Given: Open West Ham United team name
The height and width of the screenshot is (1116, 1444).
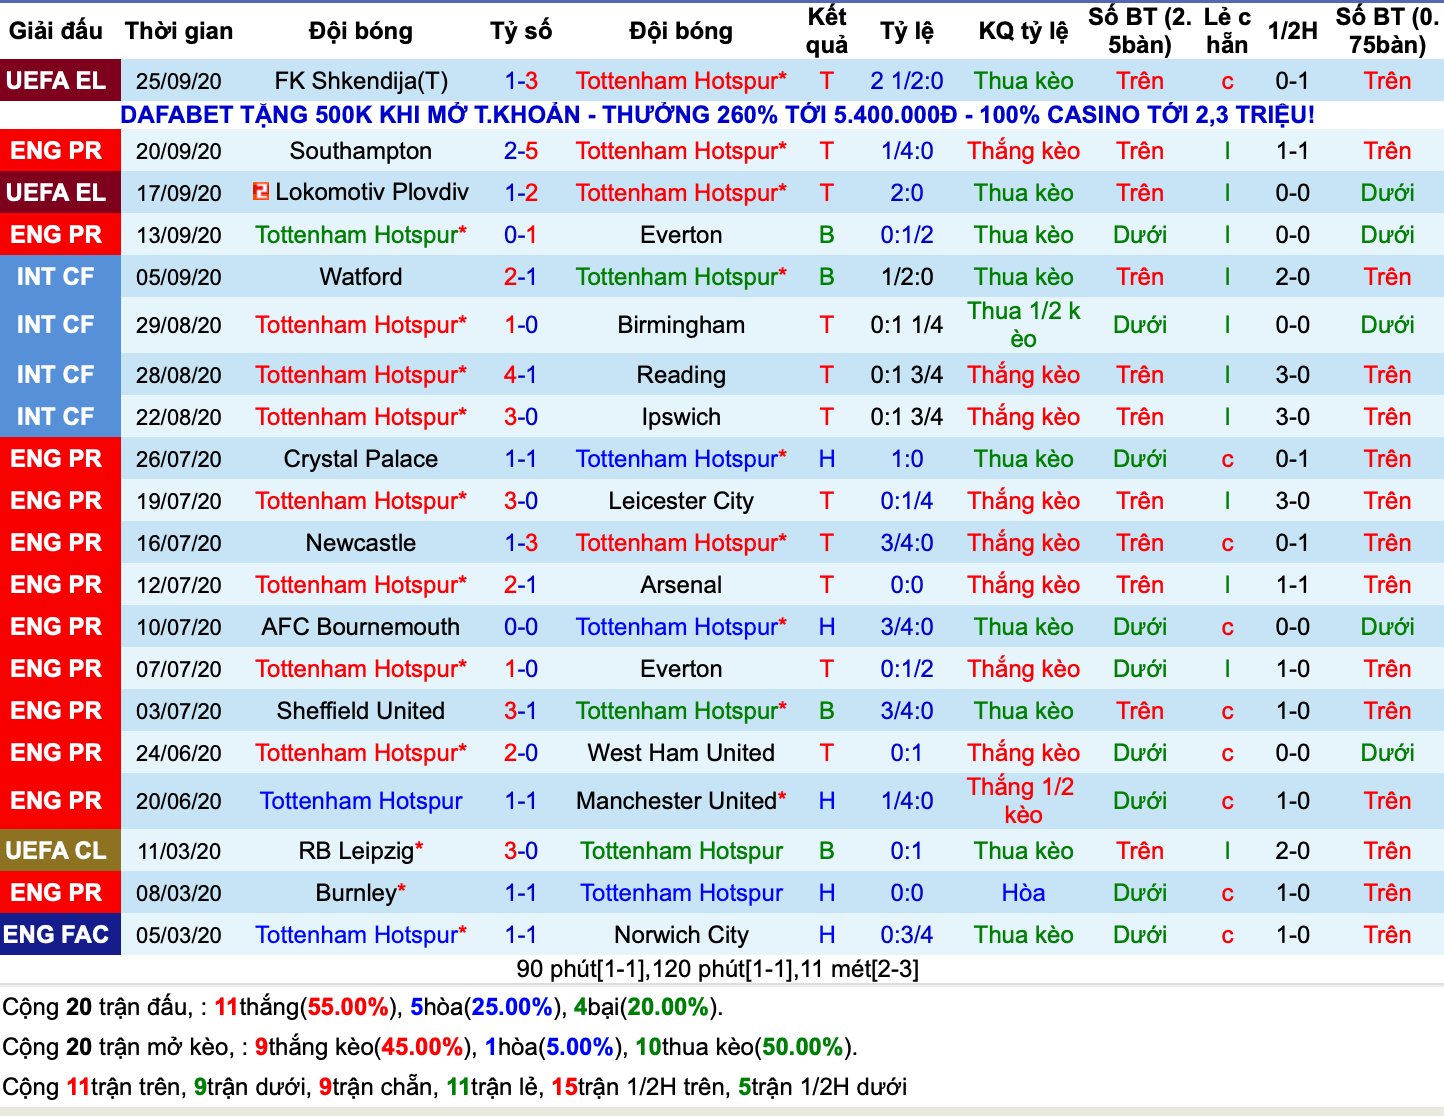Looking at the screenshot, I should coord(681,753).
